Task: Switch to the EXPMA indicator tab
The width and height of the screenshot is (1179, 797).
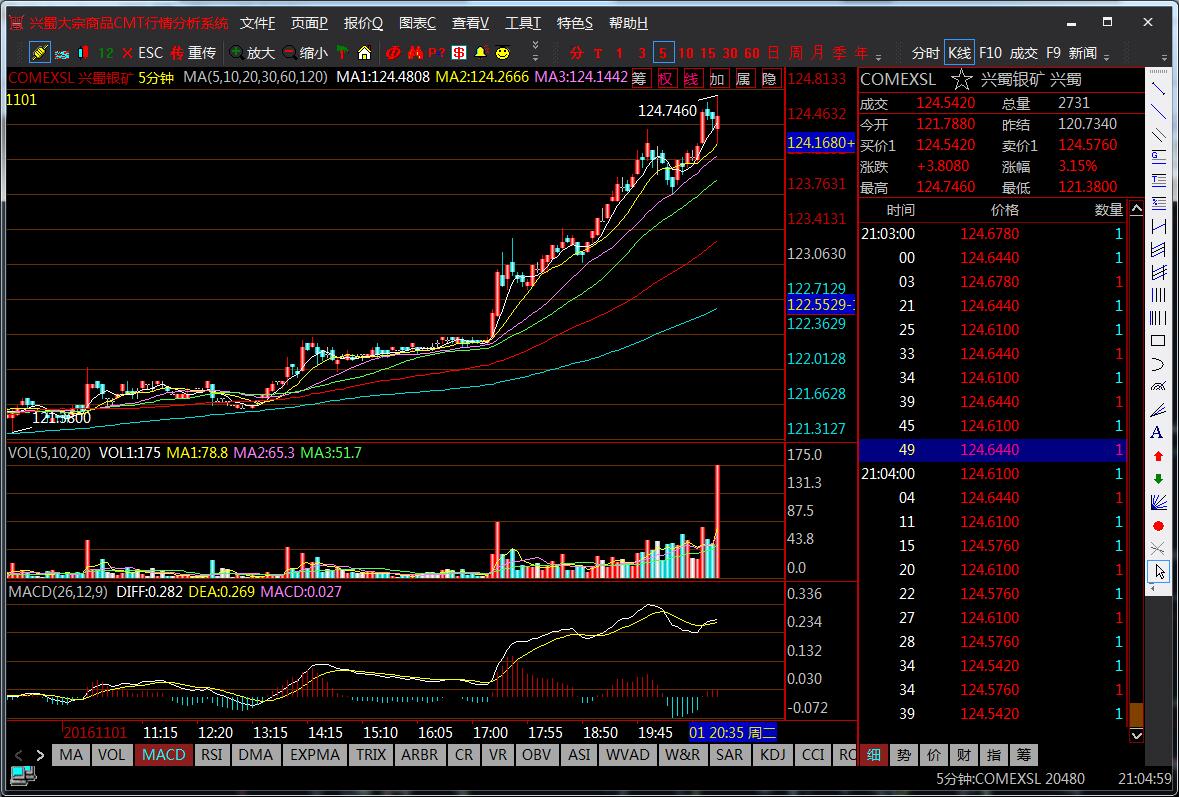Action: coord(316,755)
